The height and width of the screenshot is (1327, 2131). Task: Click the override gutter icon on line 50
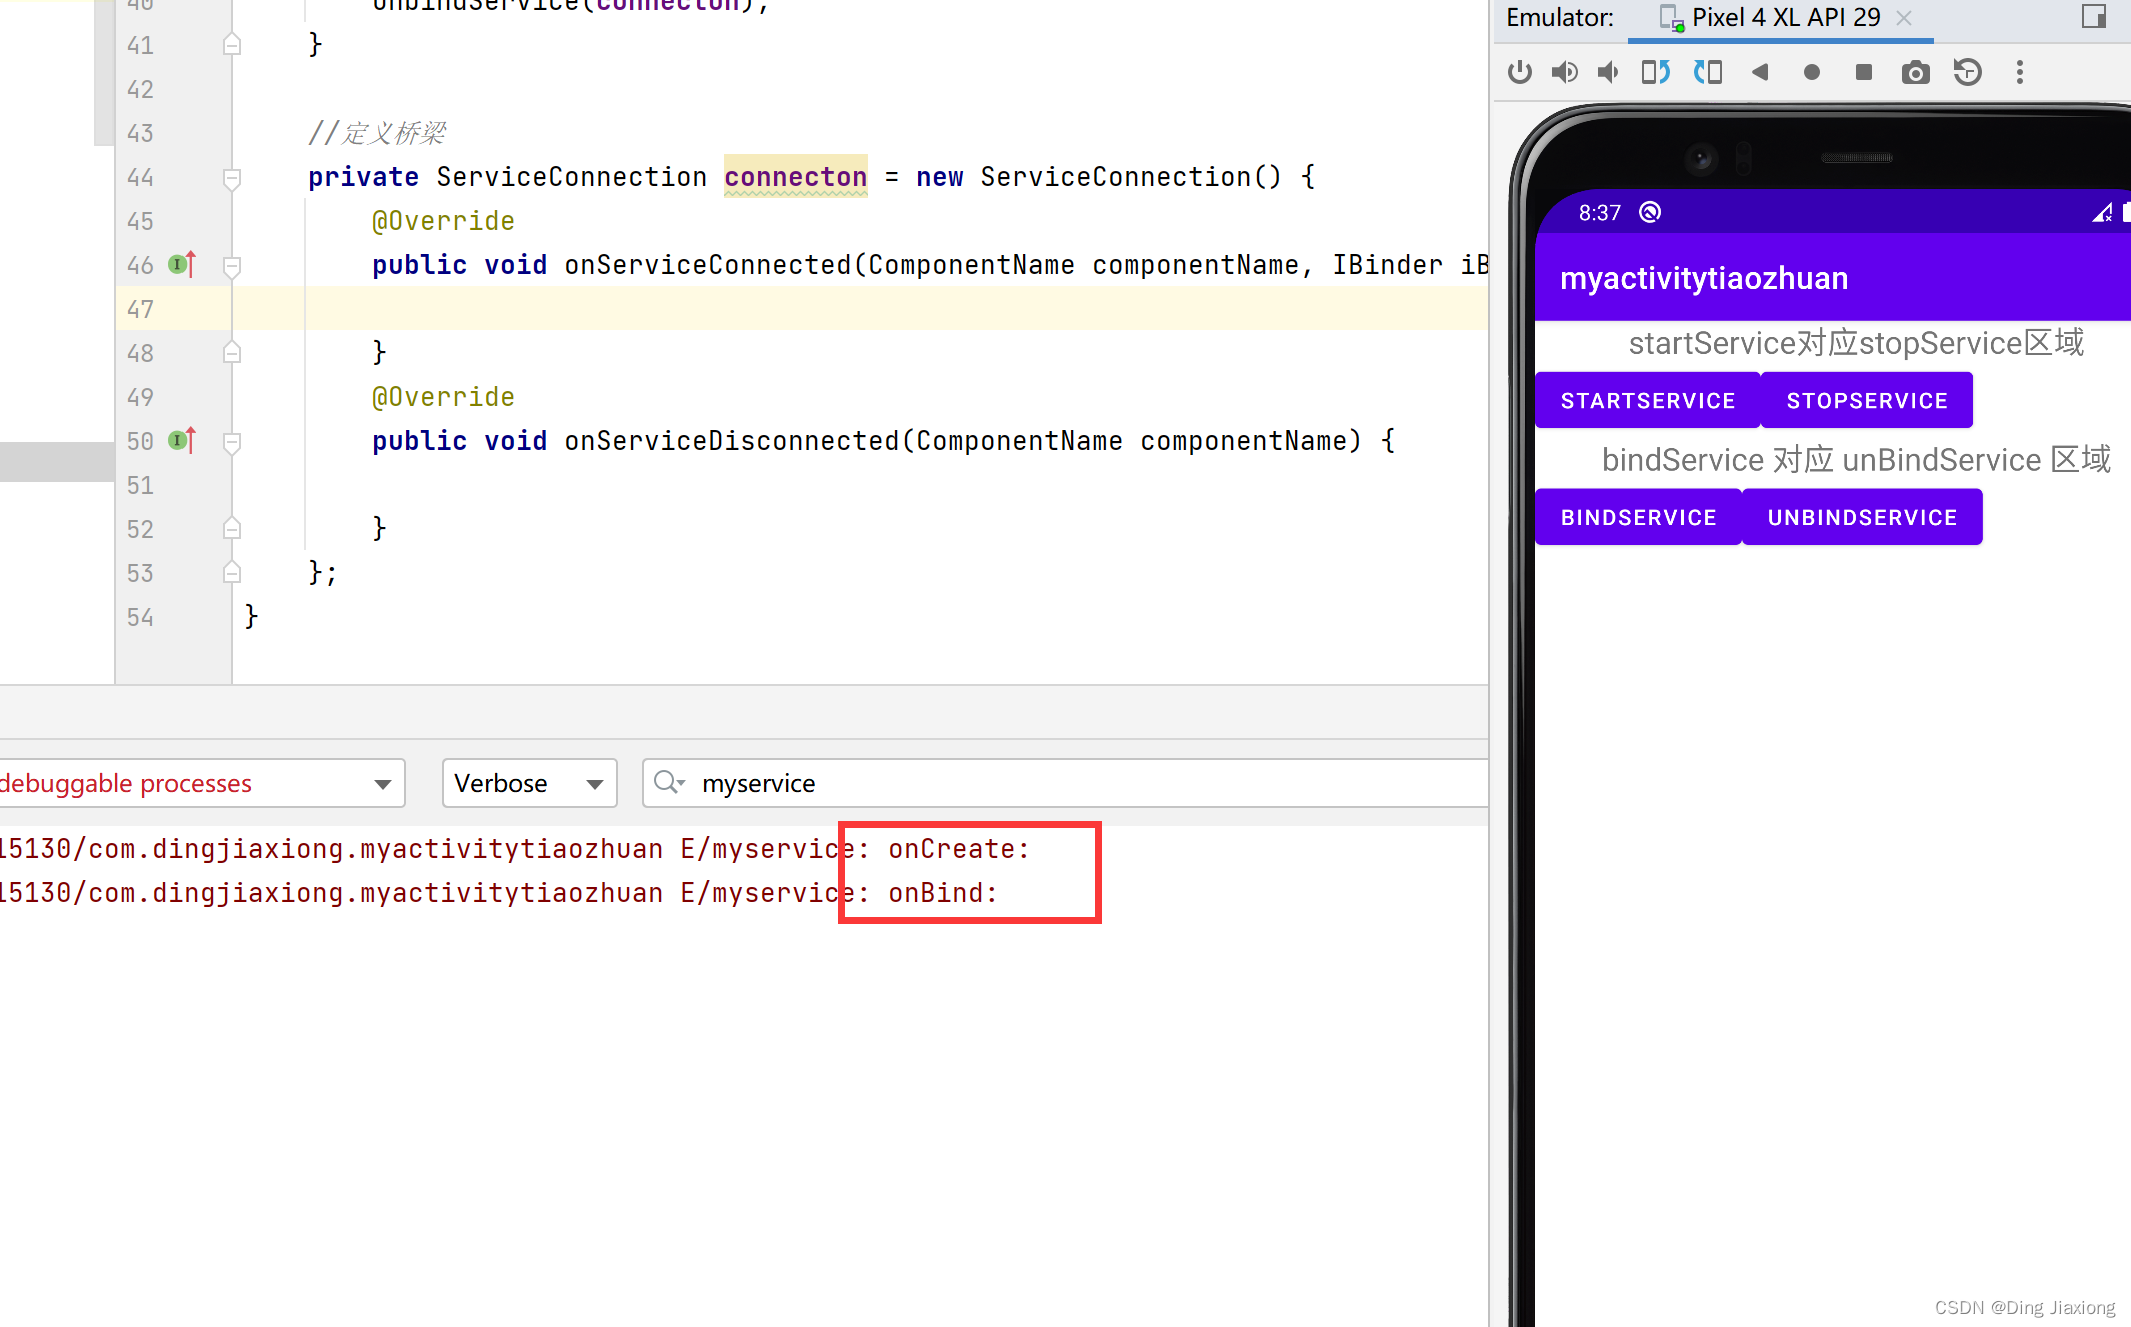(182, 440)
